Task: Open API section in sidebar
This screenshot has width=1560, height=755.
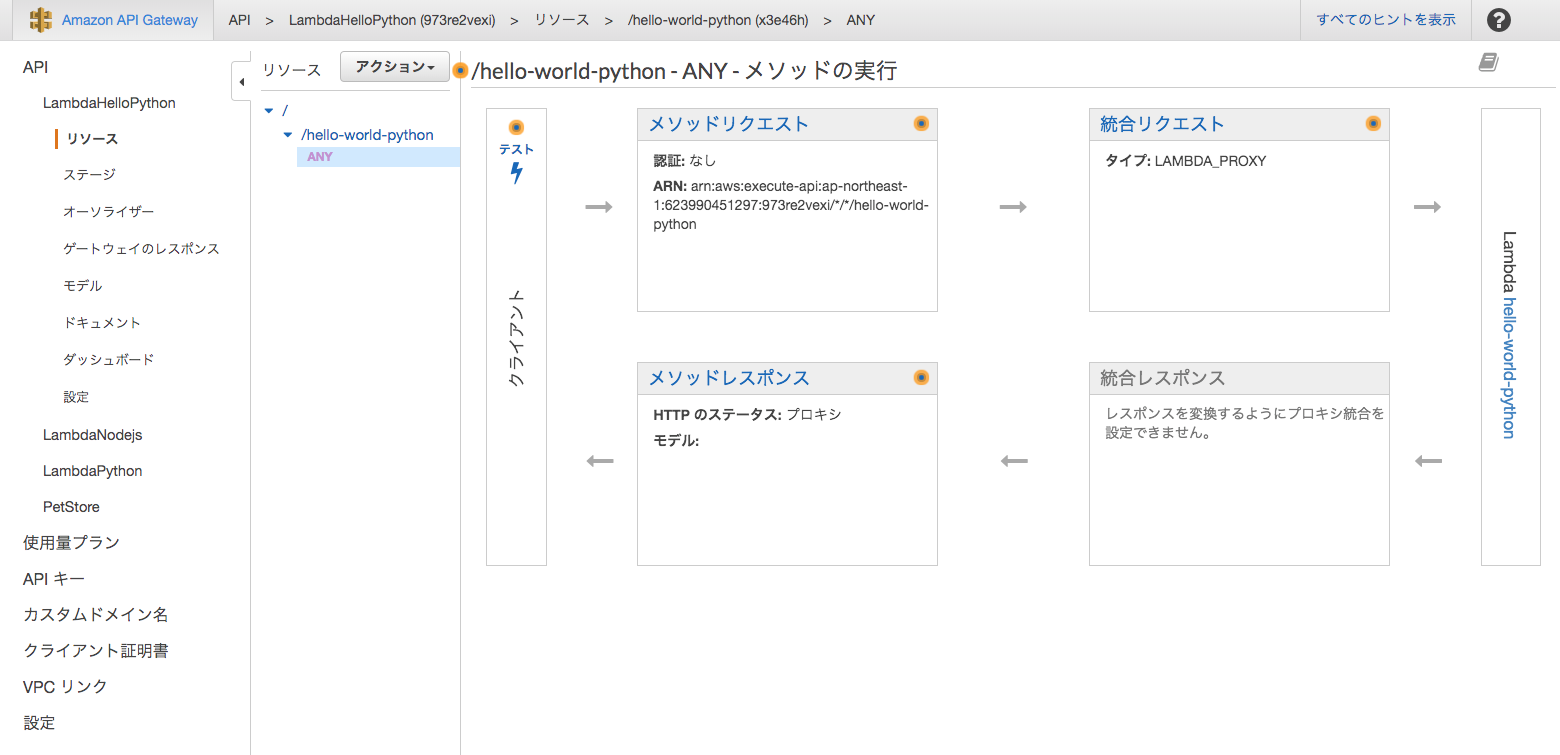Action: 35,67
